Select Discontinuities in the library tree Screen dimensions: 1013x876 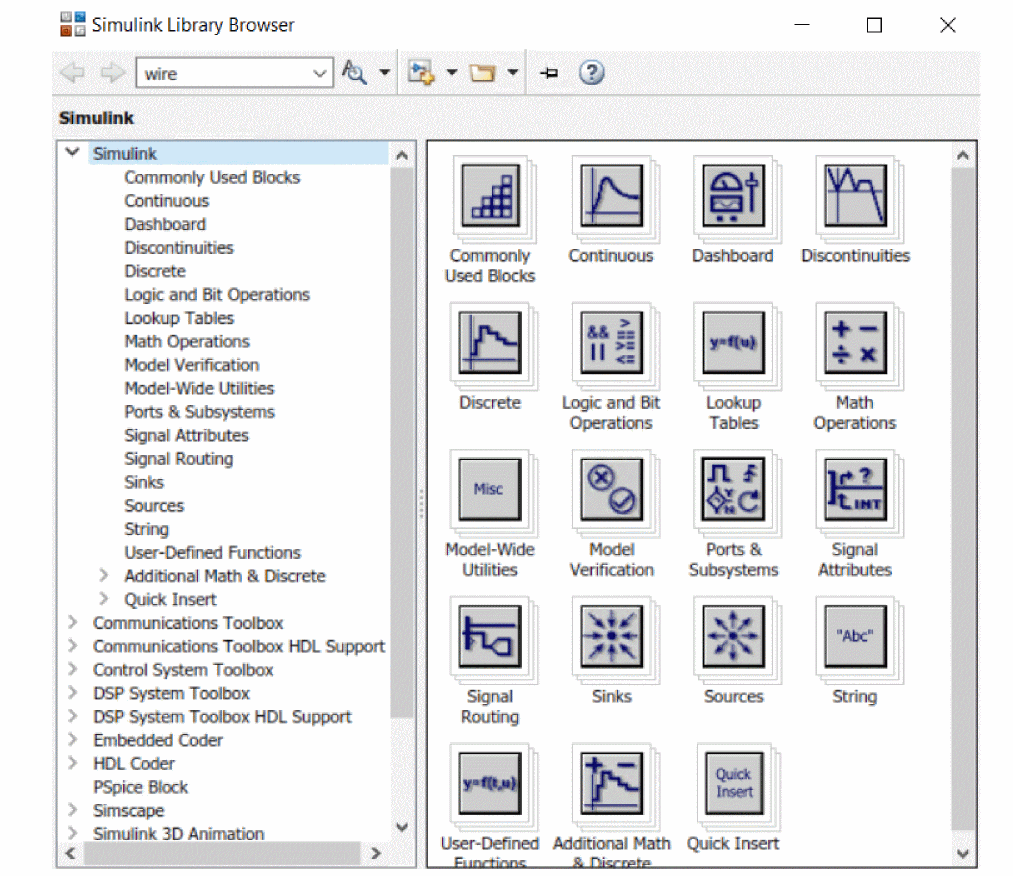179,247
